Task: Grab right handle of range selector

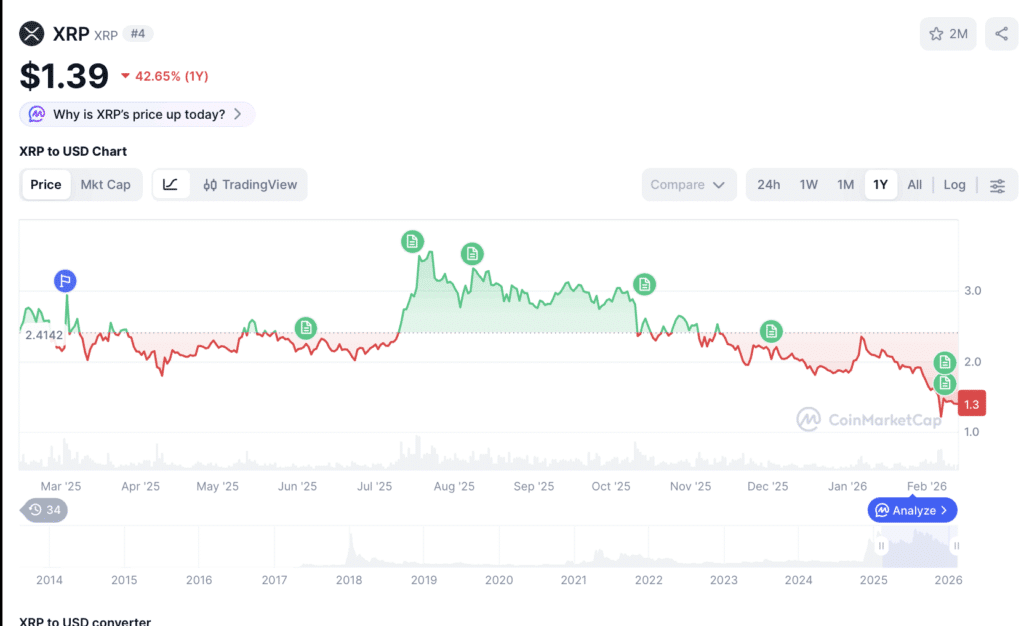Action: click(956, 546)
